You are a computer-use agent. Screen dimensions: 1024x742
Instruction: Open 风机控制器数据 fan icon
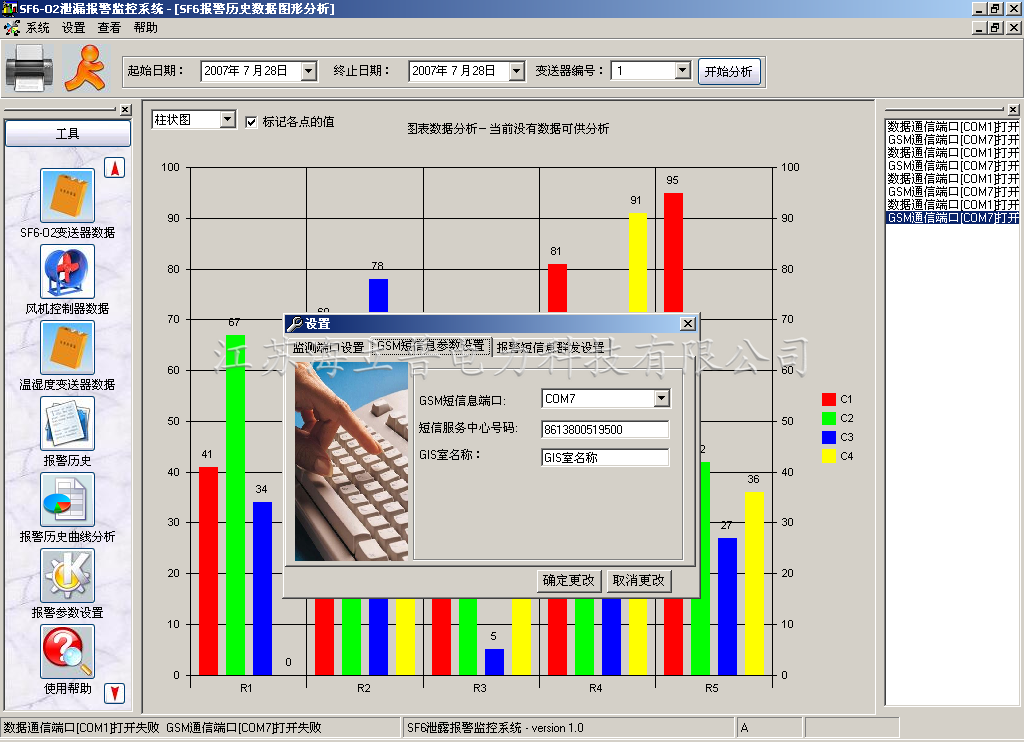coord(67,272)
